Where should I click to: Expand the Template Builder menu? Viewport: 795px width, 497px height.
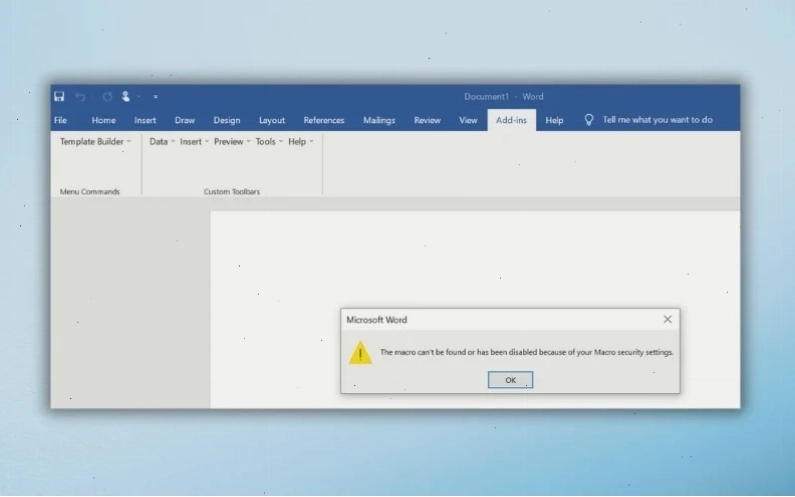coord(95,141)
